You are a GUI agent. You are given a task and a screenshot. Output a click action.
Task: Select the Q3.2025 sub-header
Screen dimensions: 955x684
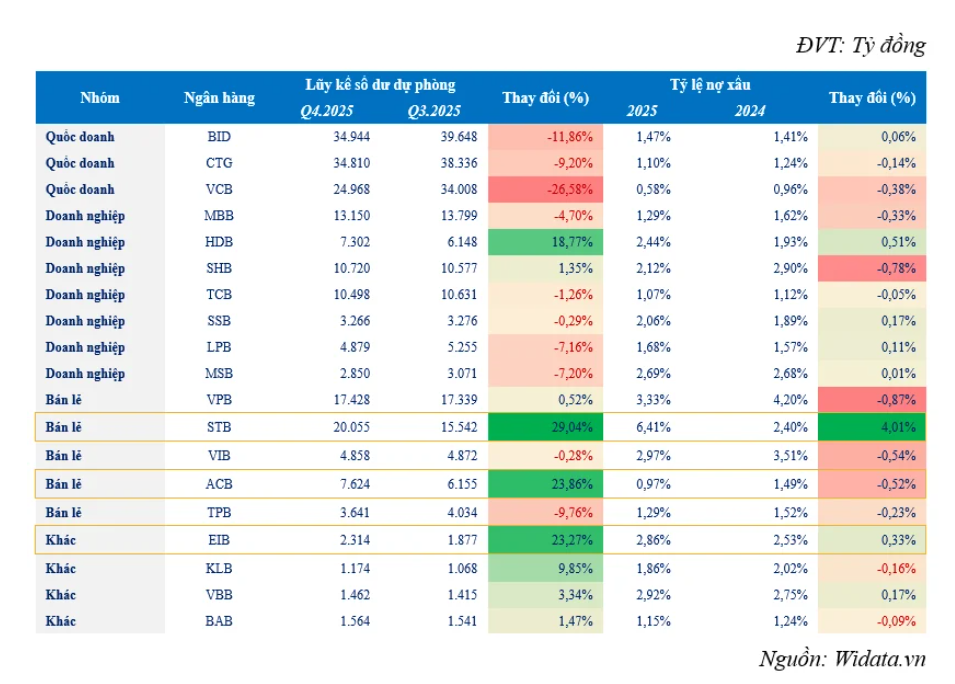click(433, 111)
